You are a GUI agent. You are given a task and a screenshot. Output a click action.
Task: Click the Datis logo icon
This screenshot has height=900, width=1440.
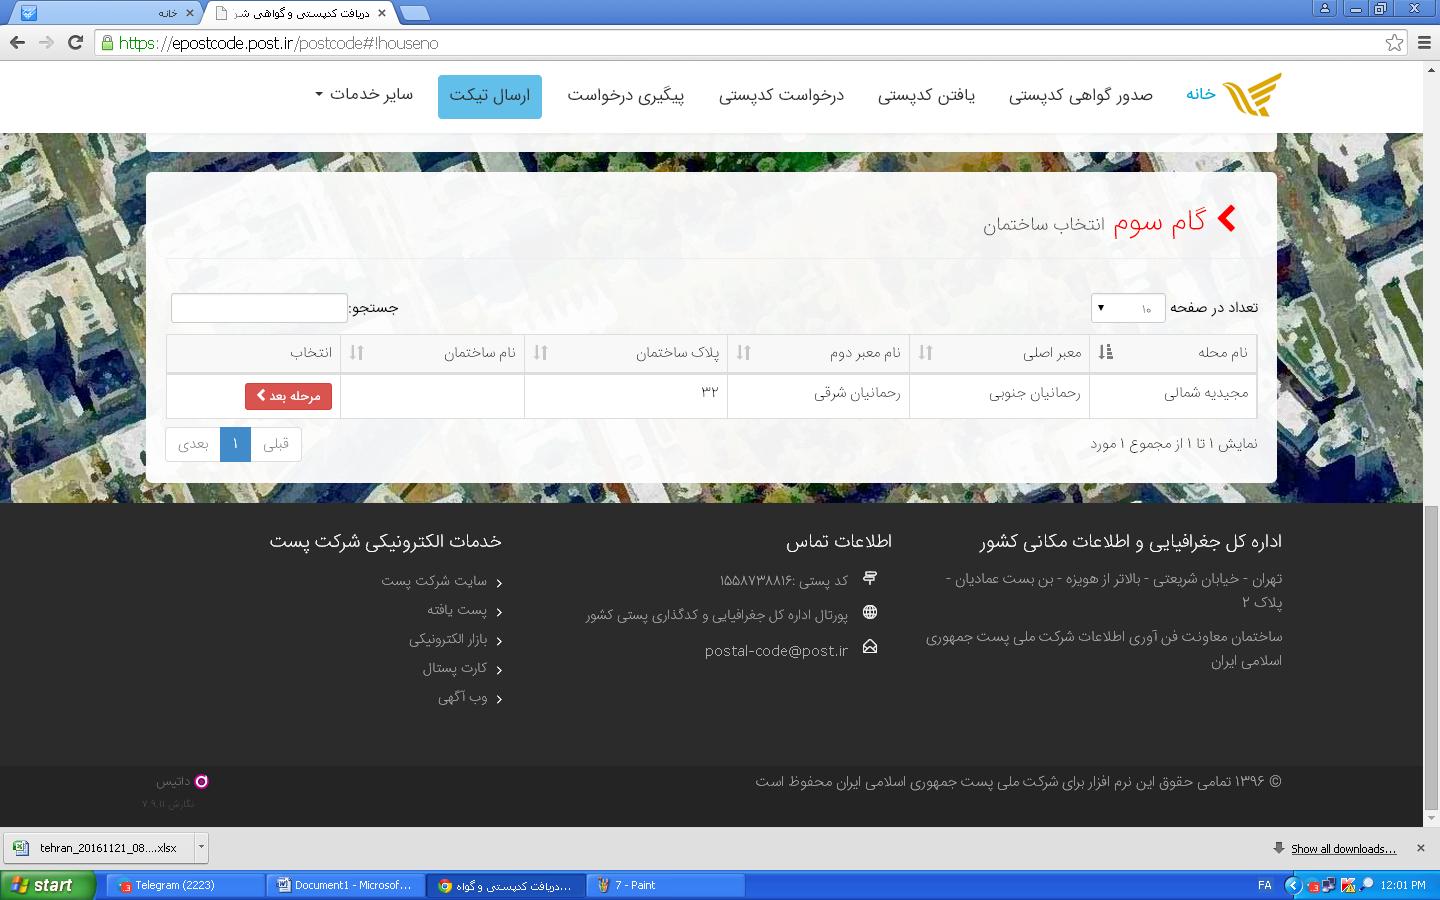pos(201,781)
